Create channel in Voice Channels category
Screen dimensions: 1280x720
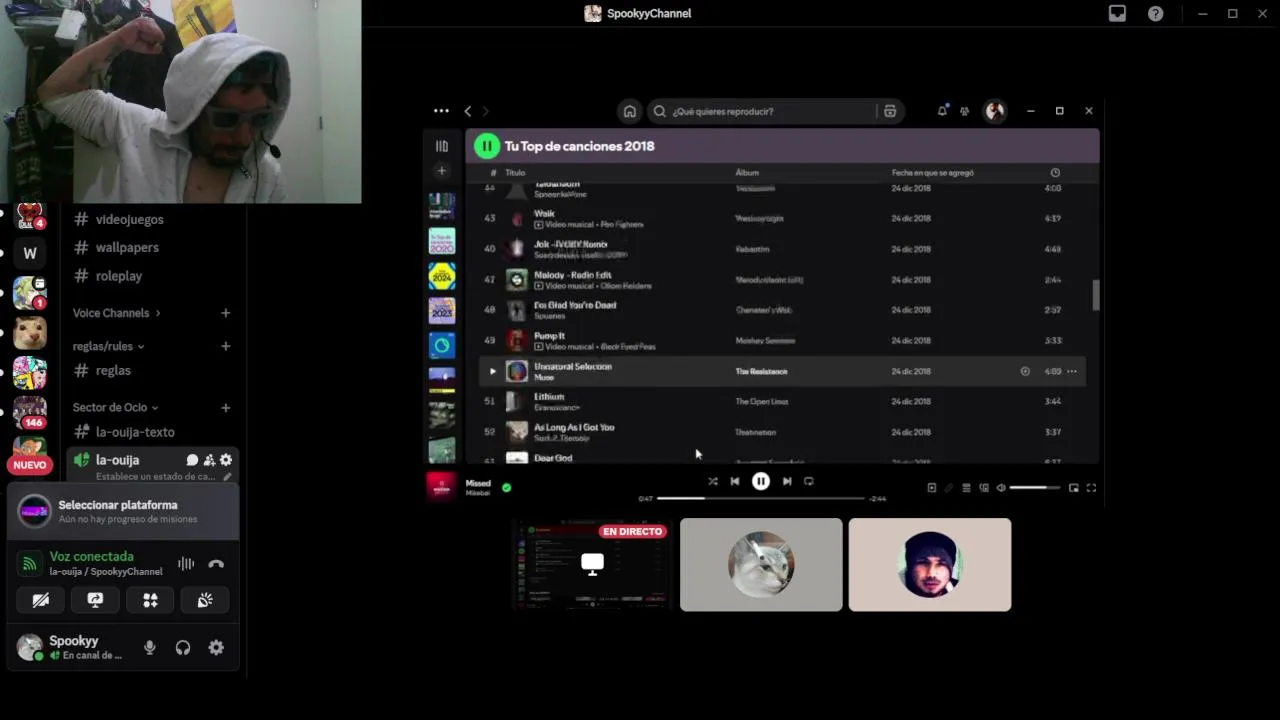(x=225, y=313)
